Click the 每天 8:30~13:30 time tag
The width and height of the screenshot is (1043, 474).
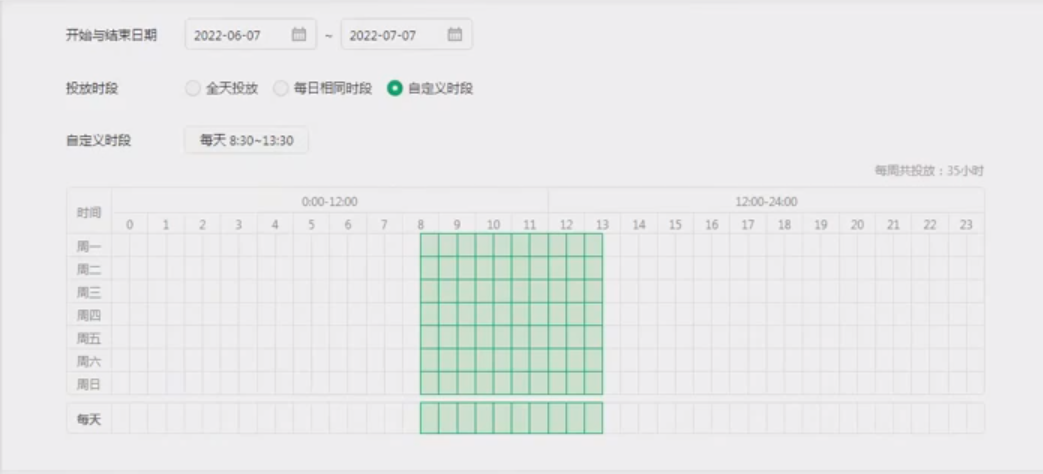(x=246, y=140)
